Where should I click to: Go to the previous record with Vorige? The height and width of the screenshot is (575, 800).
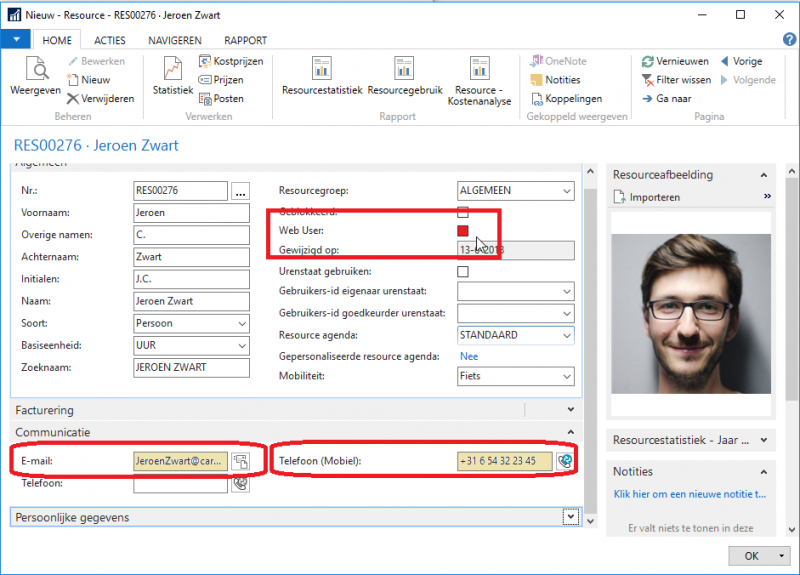[x=741, y=61]
